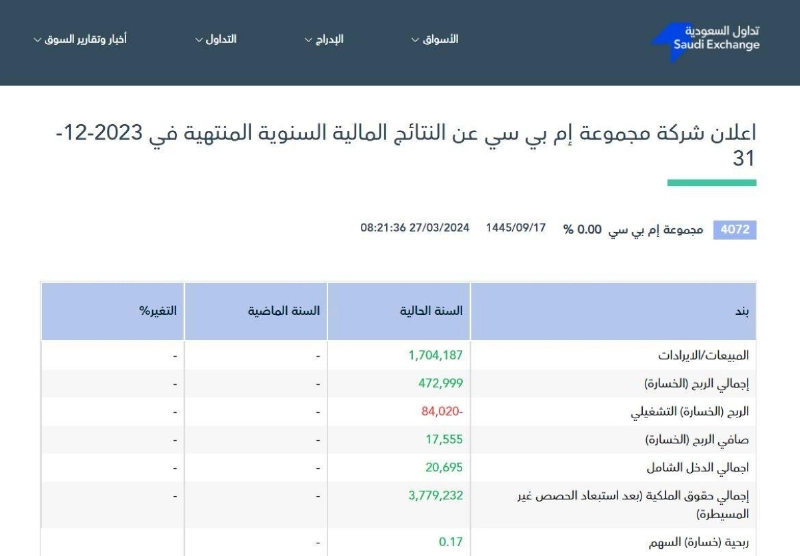Select row label ربحية (خسارة) السهم
This screenshot has width=800, height=556.
point(699,543)
